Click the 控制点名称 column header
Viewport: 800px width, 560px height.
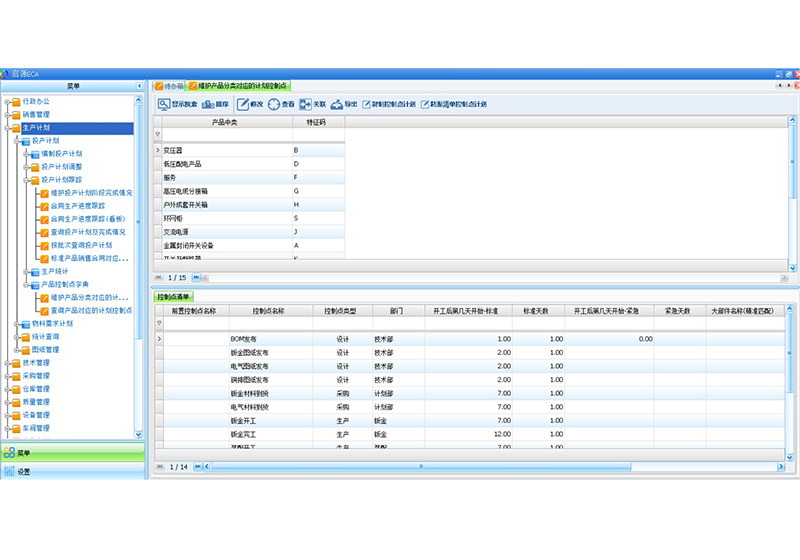point(271,311)
